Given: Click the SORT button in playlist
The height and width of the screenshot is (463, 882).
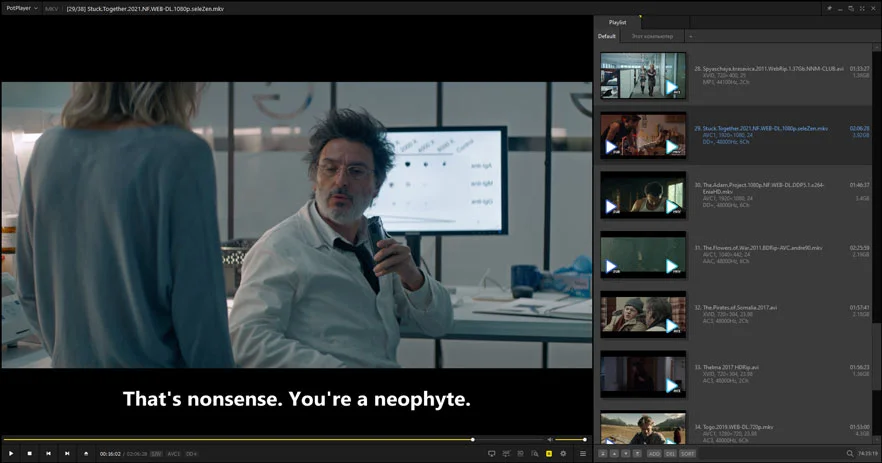Looking at the screenshot, I should [687, 453].
